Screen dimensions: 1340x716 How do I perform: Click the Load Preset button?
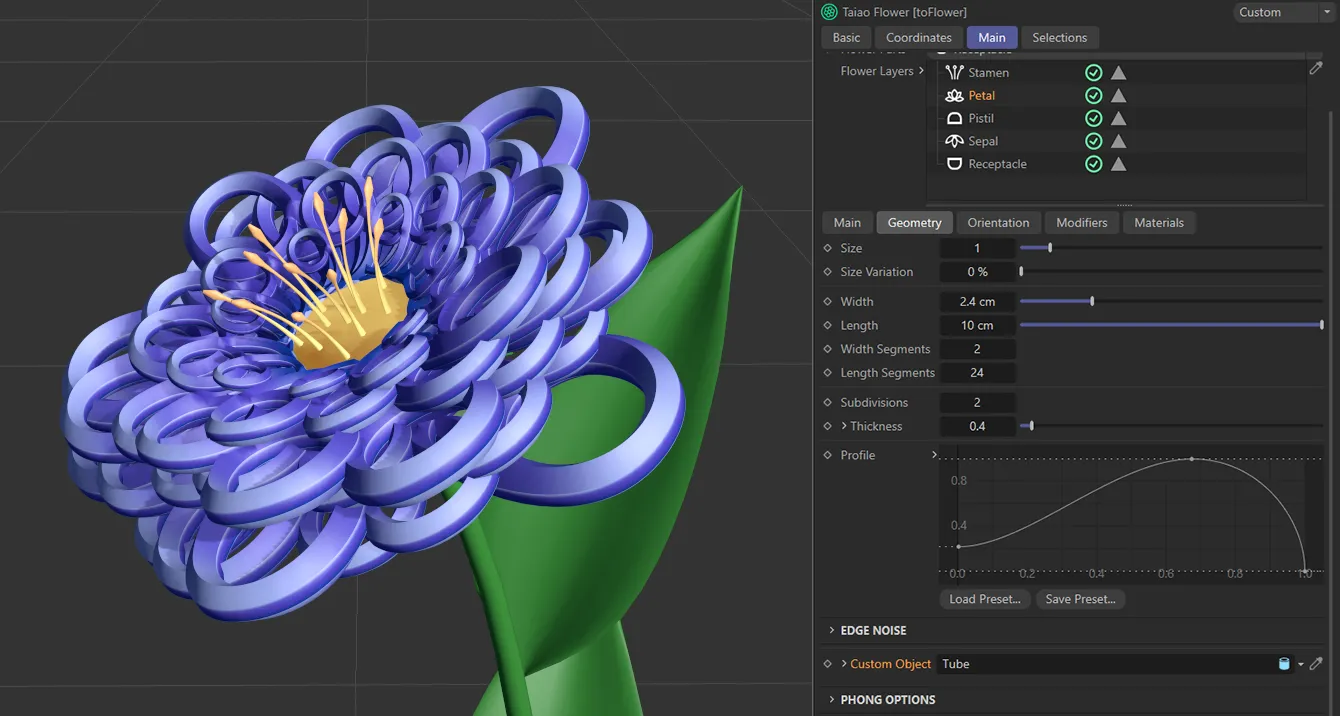click(x=984, y=598)
